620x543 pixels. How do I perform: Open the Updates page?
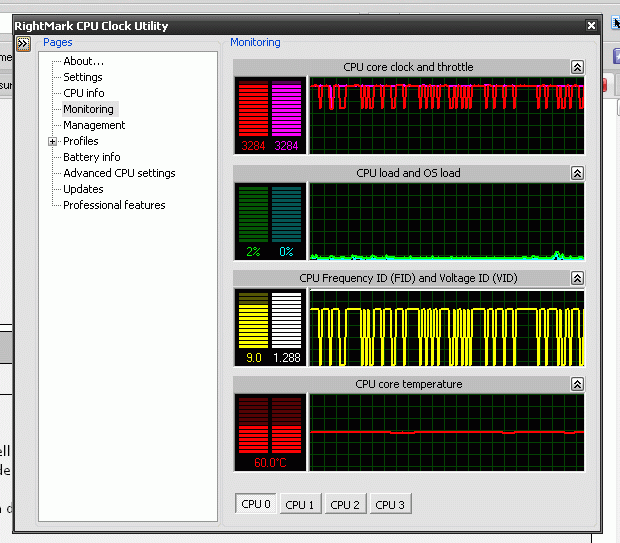click(83, 189)
